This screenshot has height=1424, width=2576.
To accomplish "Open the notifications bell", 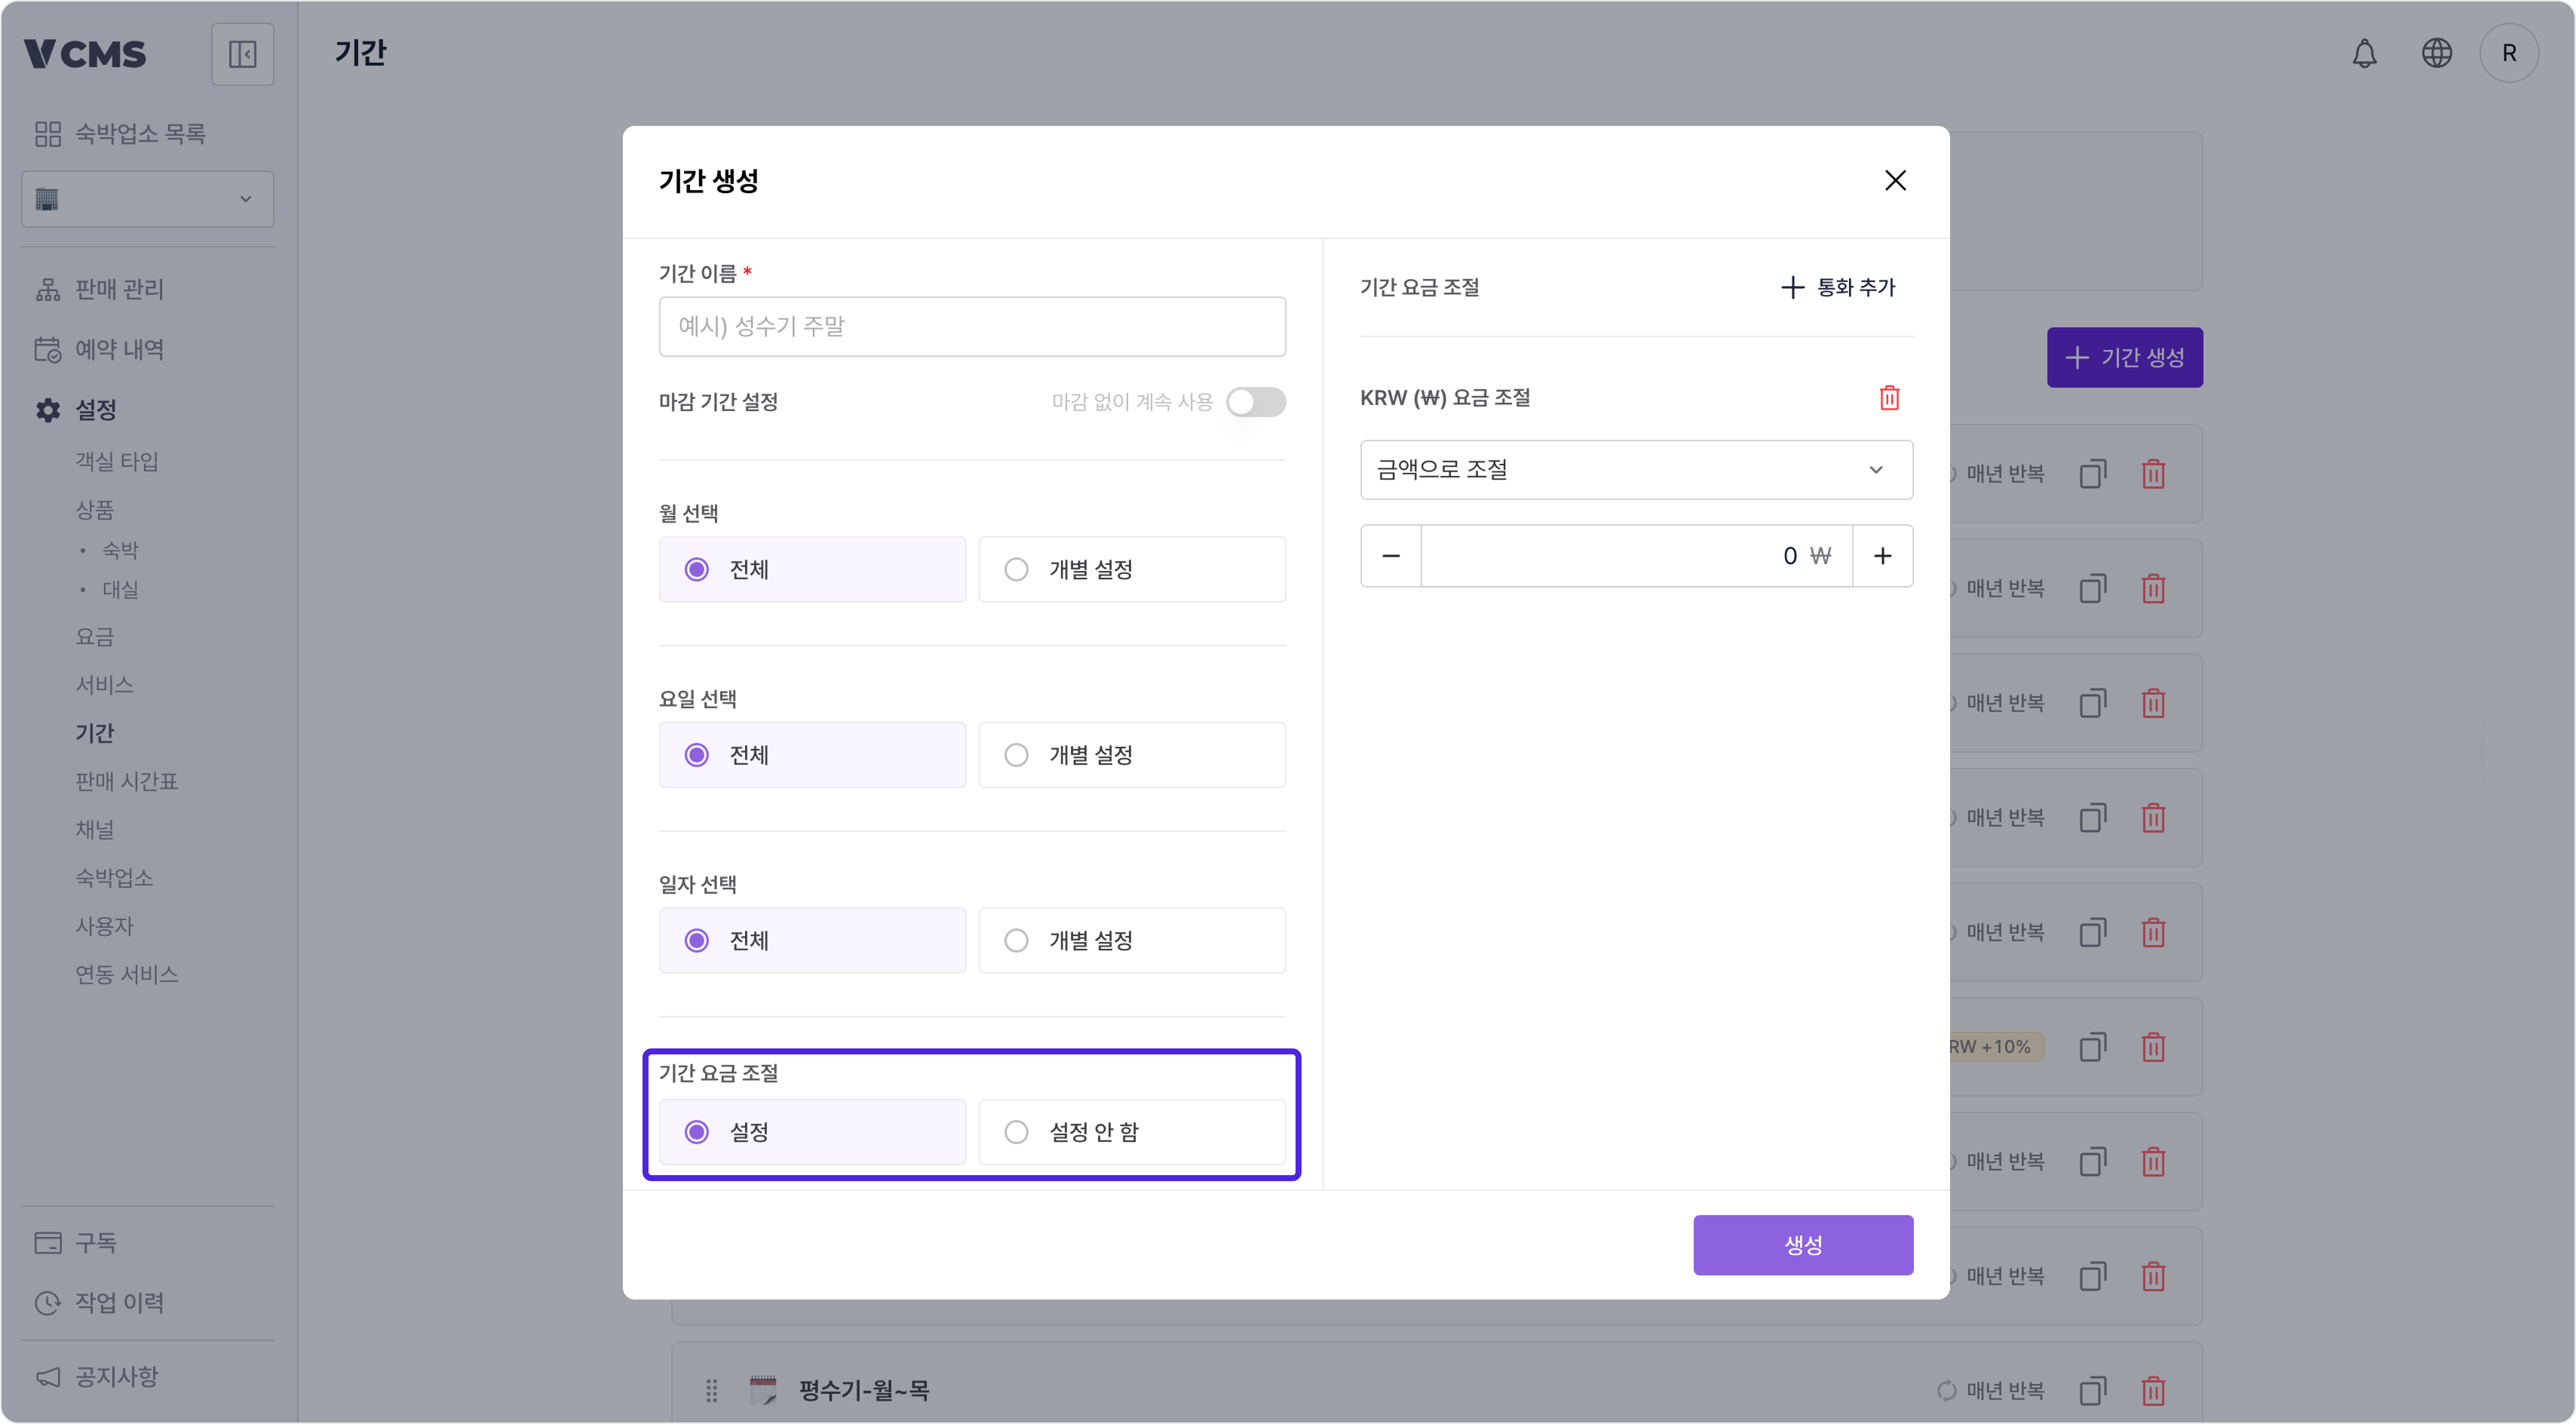I will coord(2364,53).
